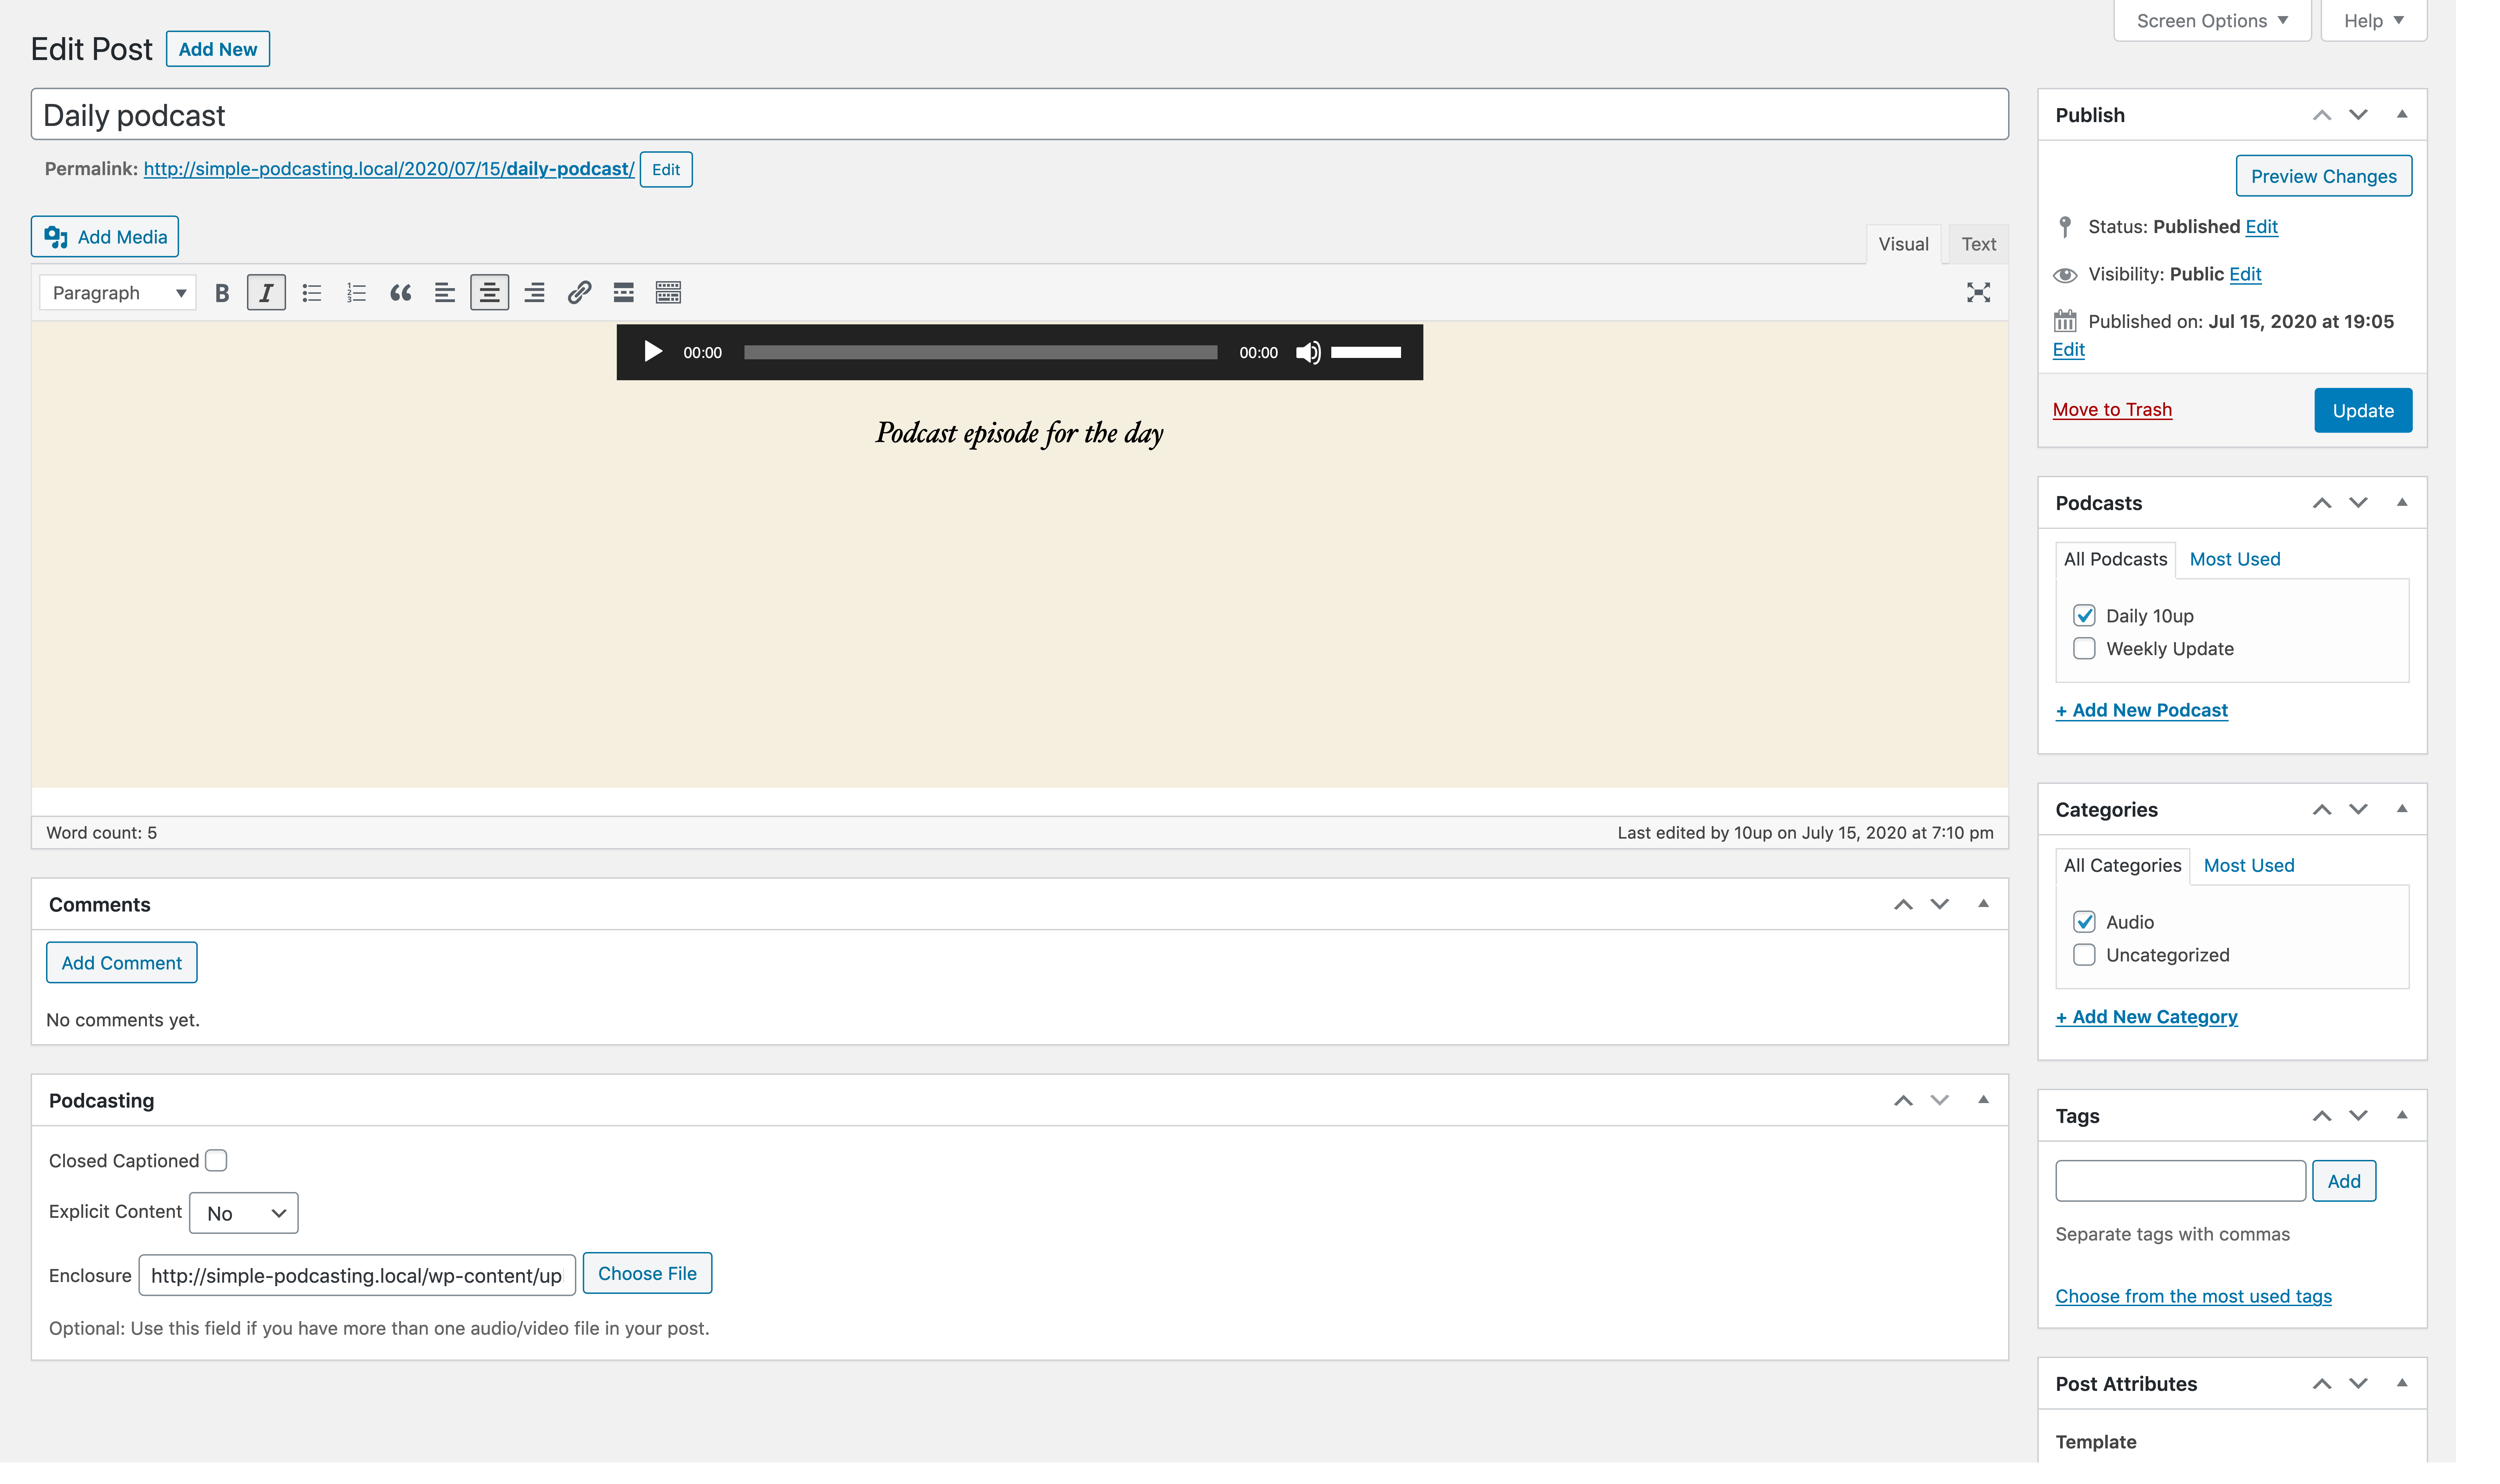The image size is (2500, 1484).
Task: Insert Read More tag icon
Action: [x=623, y=293]
